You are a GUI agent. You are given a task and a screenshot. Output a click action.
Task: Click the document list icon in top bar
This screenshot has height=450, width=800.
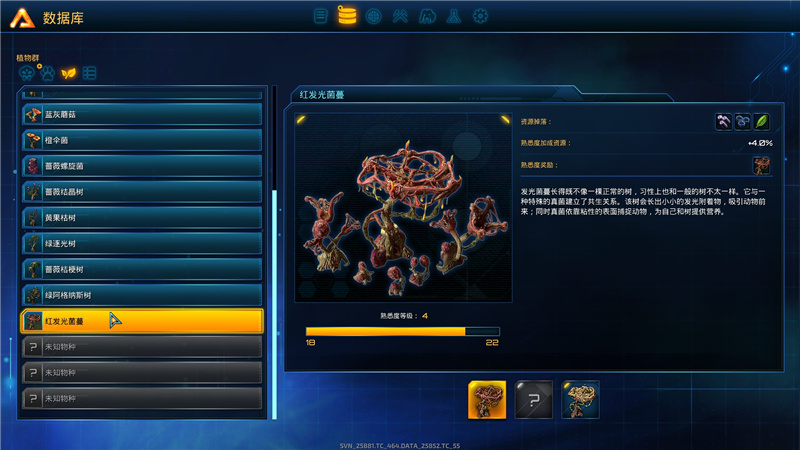[x=320, y=16]
